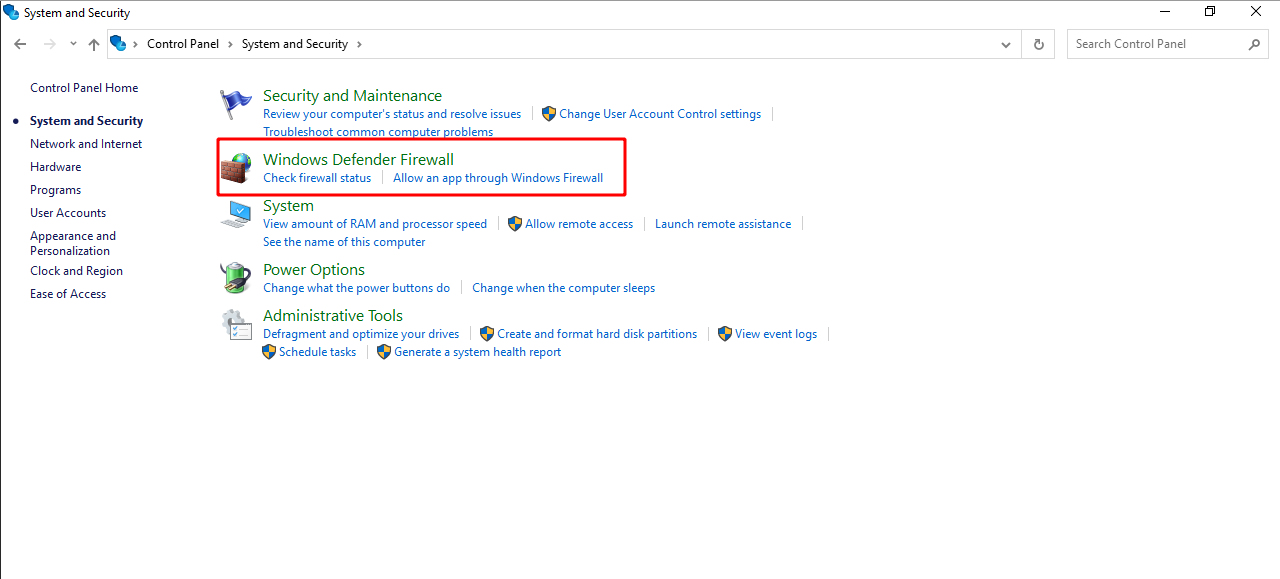Click shield icon beside Create and format partitions
The height and width of the screenshot is (579, 1280).
pos(486,334)
